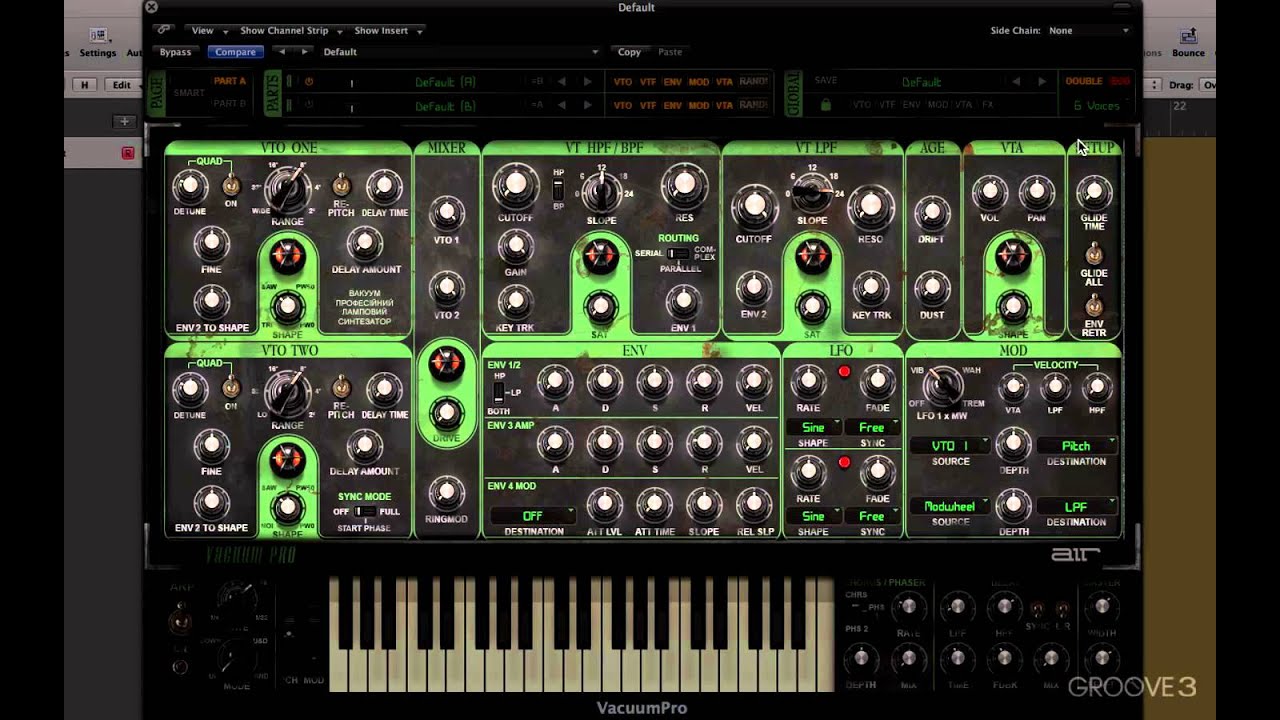Click the next arrow on the Global preset
The width and height of the screenshot is (1280, 720).
click(x=1041, y=82)
